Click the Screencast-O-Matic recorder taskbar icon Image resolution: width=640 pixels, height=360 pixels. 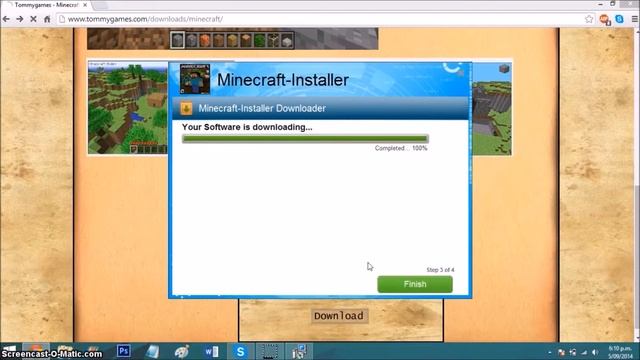[269, 351]
